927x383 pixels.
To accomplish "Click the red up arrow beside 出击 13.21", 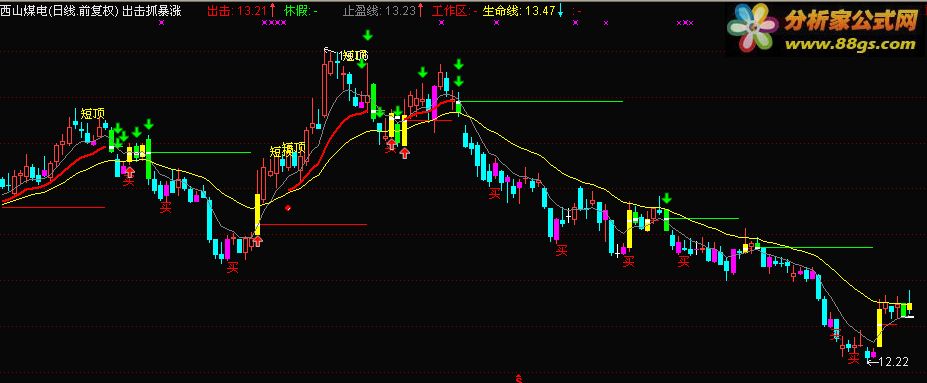I will pyautogui.click(x=272, y=9).
